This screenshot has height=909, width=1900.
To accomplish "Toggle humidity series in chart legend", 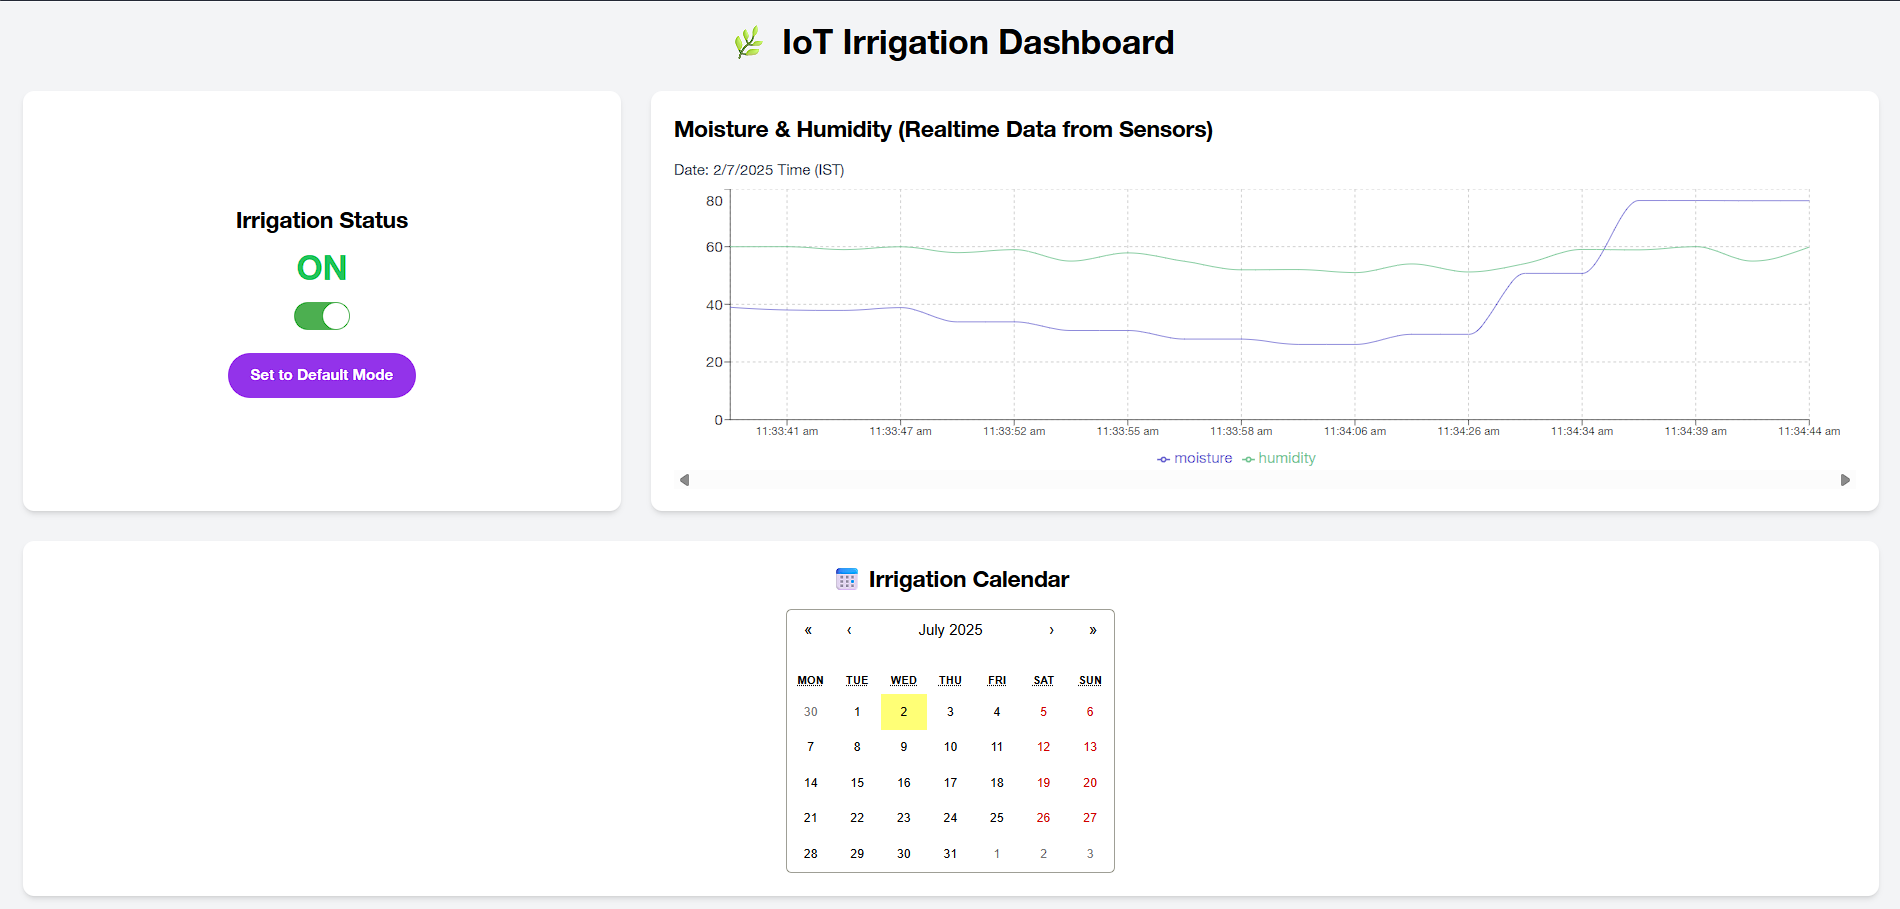I will [x=1280, y=458].
